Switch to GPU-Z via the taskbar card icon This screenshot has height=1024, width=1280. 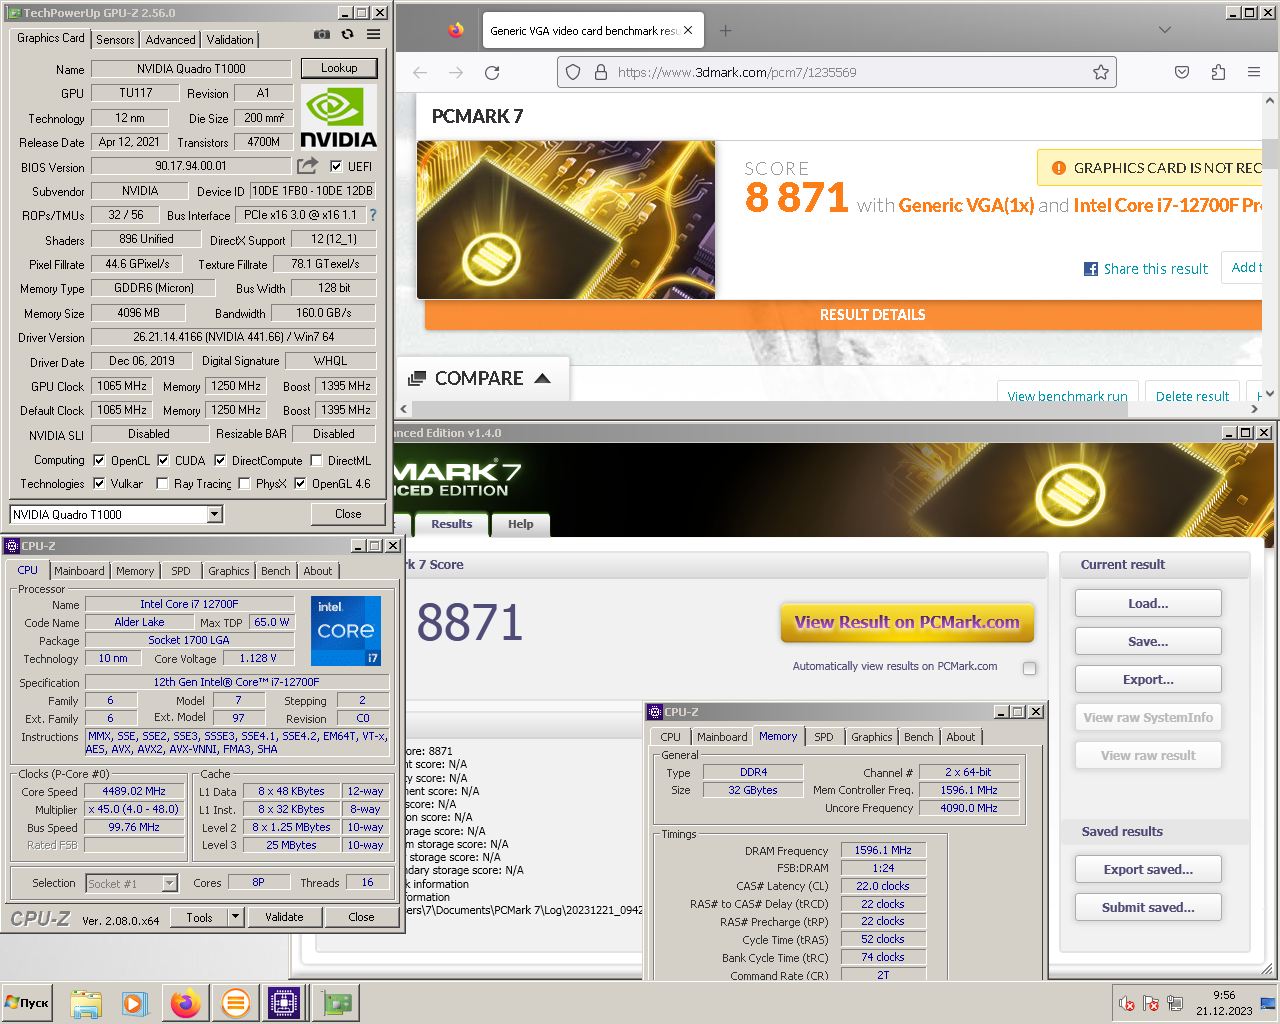pos(337,1003)
